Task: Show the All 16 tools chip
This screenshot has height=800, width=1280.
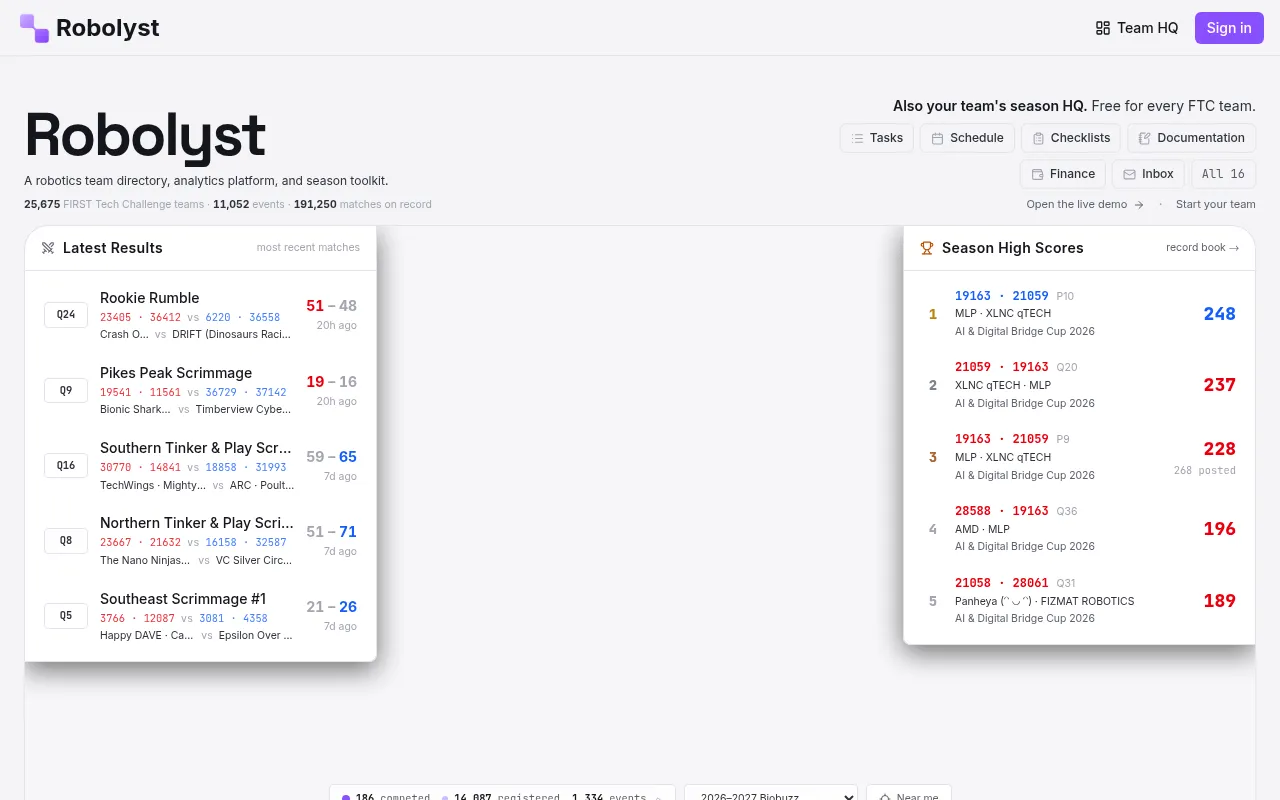Action: [x=1223, y=174]
